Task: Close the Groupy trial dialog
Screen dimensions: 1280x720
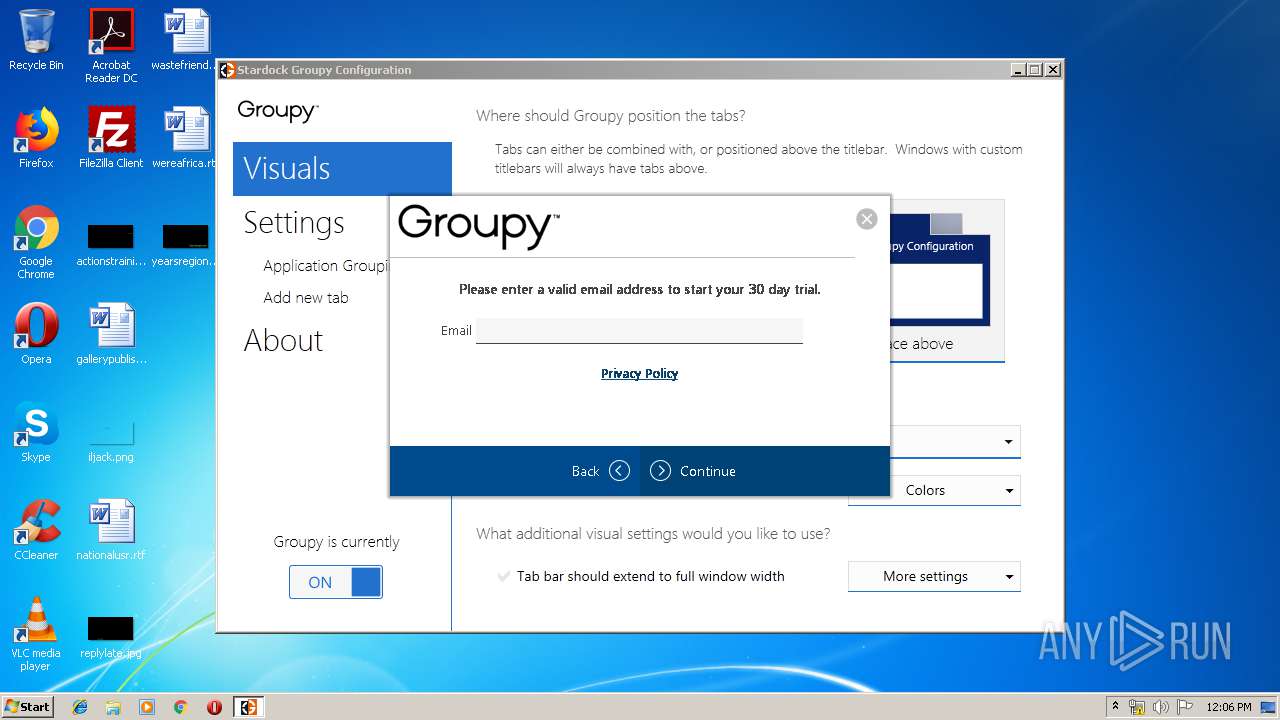Action: pos(867,219)
